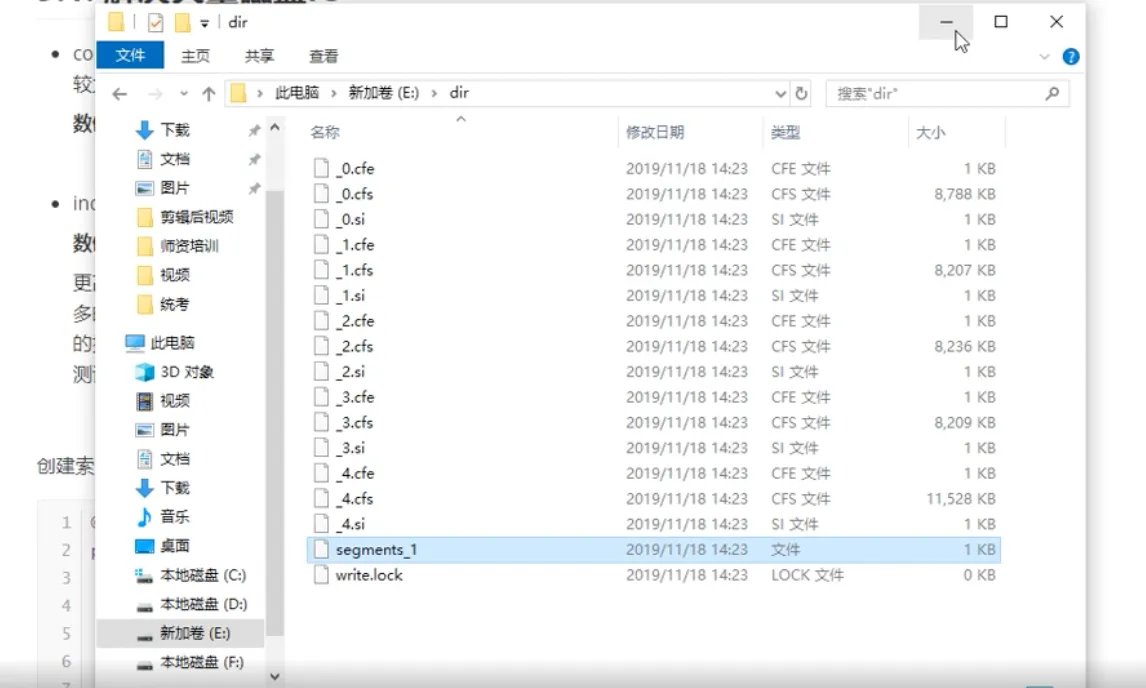Open the pinned 视频 folder in sidebar
The width and height of the screenshot is (1146, 688).
175,275
